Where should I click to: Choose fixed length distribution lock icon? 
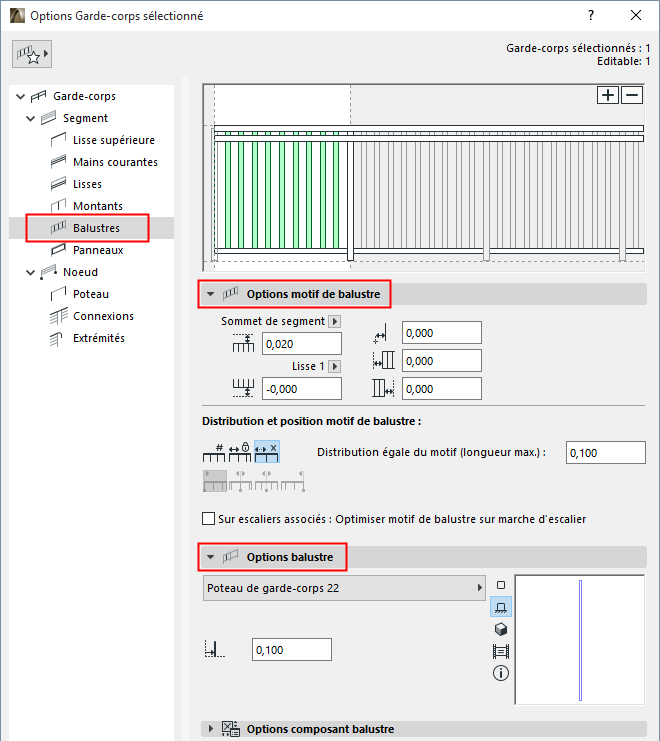point(240,452)
